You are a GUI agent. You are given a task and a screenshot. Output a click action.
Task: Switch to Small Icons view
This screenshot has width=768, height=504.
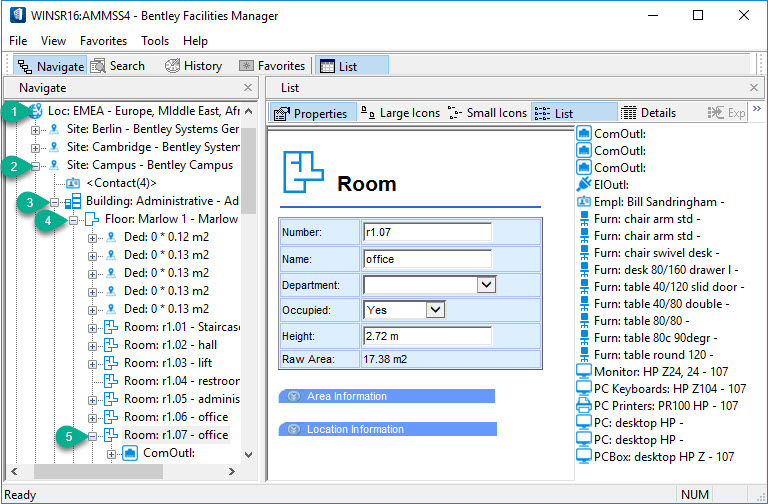(x=487, y=113)
